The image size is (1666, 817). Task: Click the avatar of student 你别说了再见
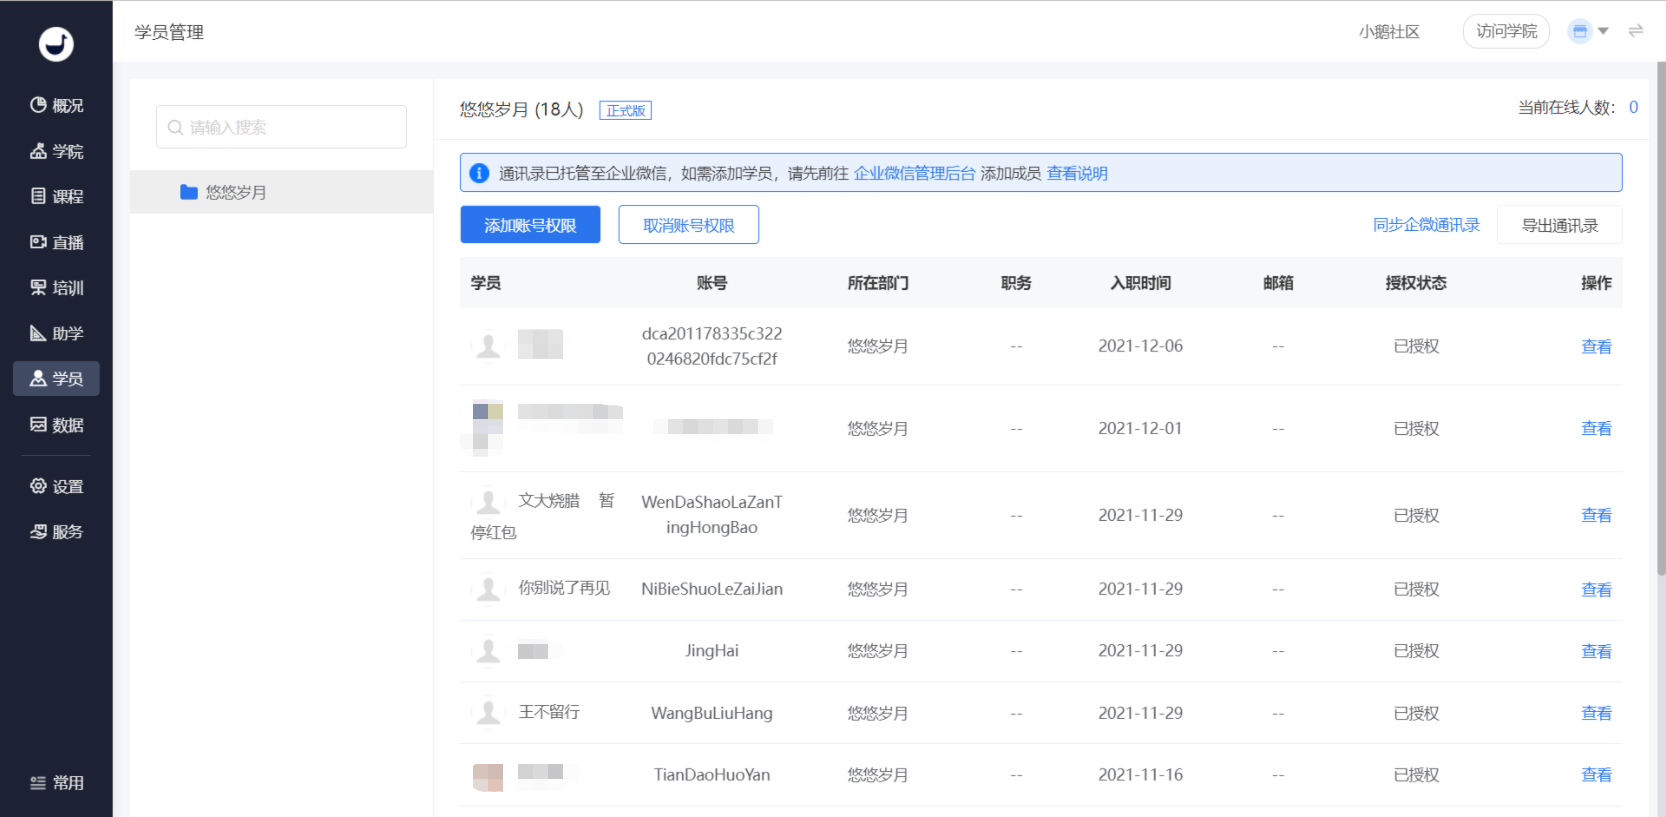[x=488, y=589]
